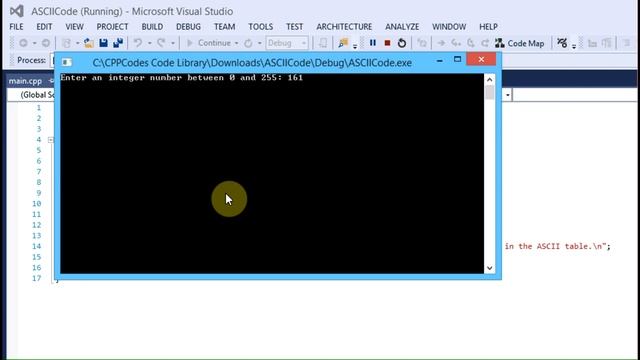Screen dimensions: 640x360
Task: Maximize the ASCIICode.exe console window
Action: pos(457,60)
